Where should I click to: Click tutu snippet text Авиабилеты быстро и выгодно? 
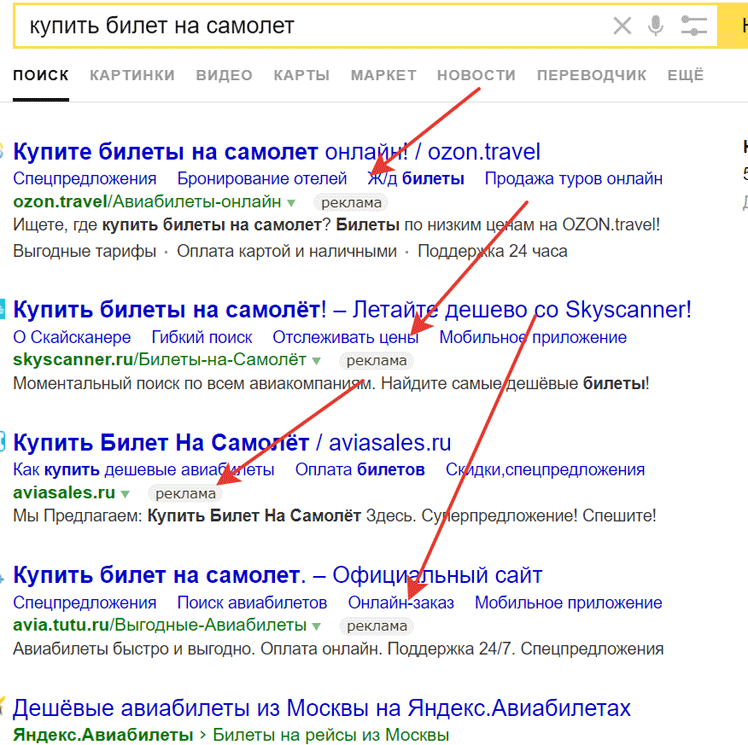pyautogui.click(x=134, y=649)
